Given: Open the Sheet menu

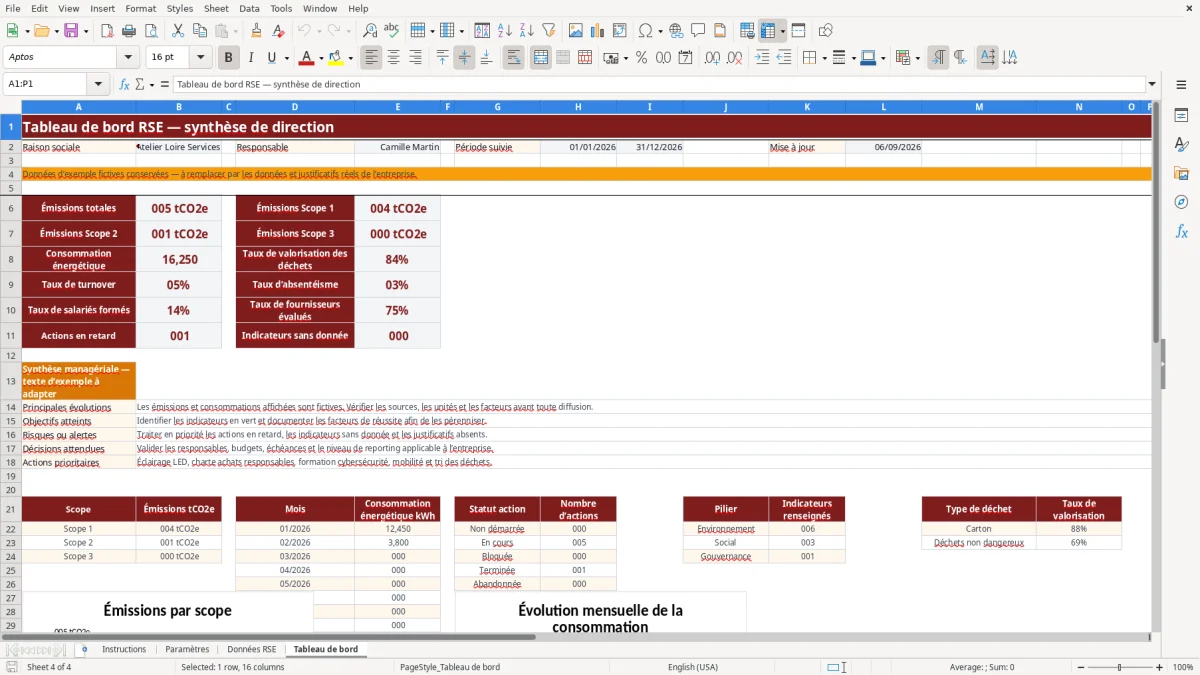Looking at the screenshot, I should pos(216,8).
